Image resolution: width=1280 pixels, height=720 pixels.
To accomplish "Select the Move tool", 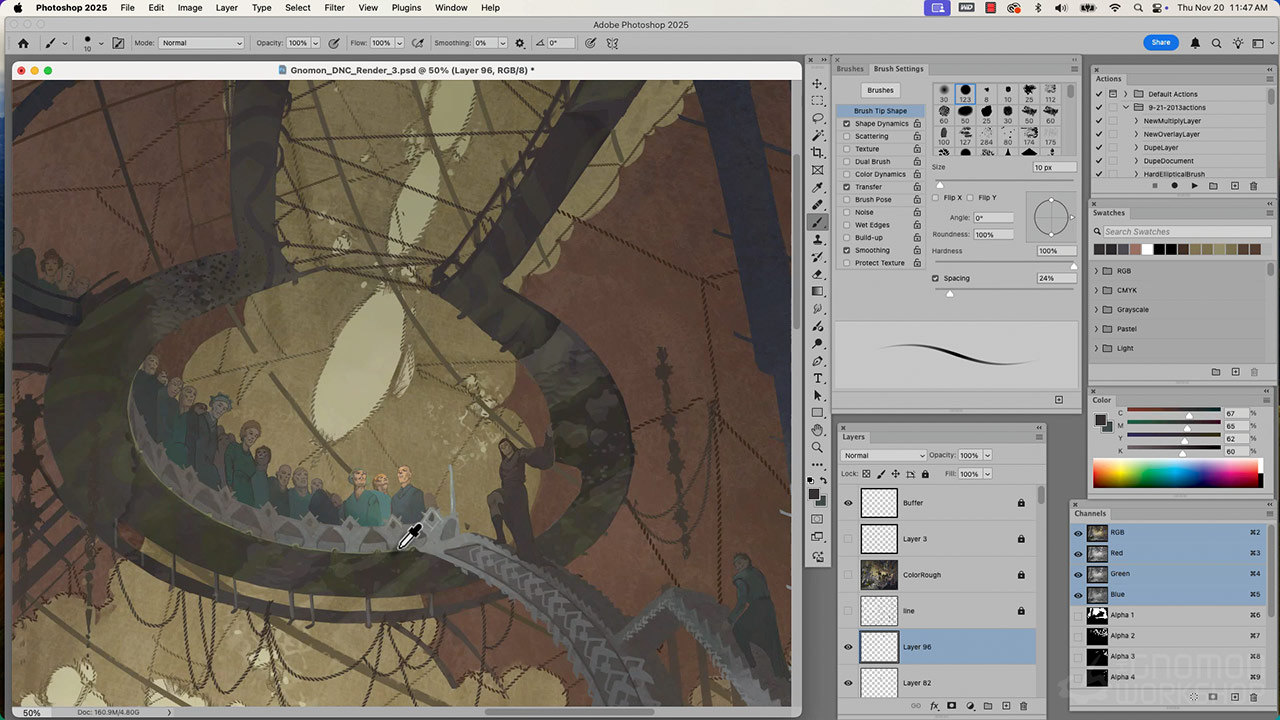I will [x=818, y=84].
